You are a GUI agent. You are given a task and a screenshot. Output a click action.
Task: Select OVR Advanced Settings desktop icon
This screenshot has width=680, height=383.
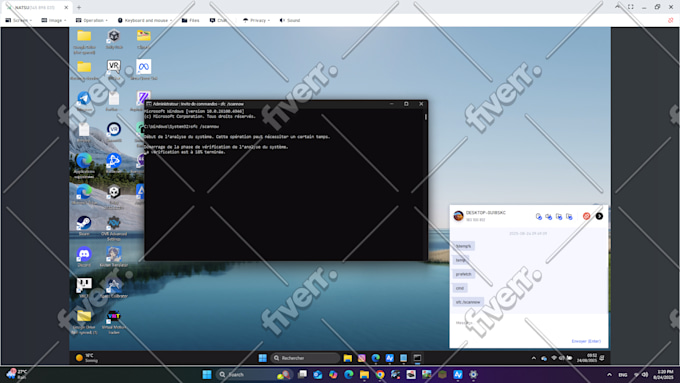(114, 228)
